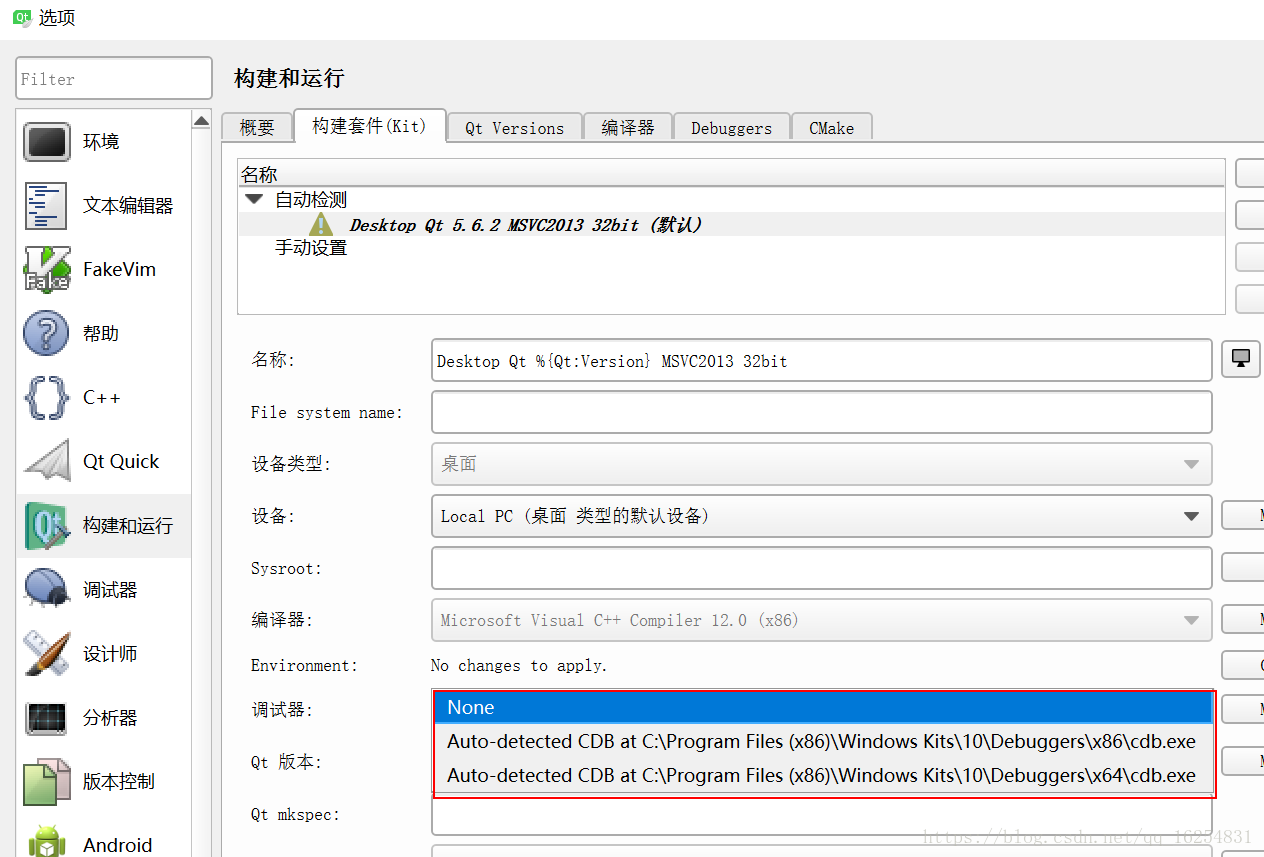The width and height of the screenshot is (1264, 857).
Task: Open the 帮助 help category
Action: [103, 334]
